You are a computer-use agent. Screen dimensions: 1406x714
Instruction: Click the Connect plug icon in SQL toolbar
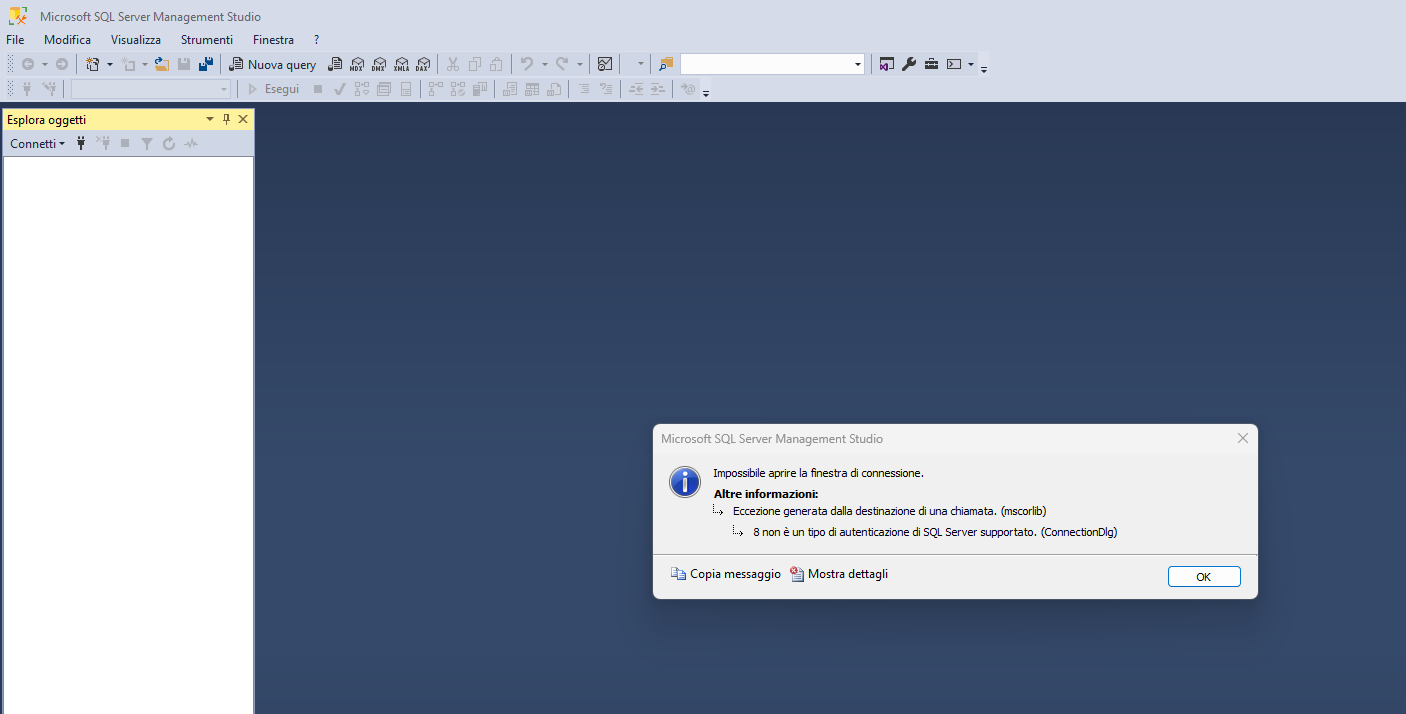pyautogui.click(x=26, y=89)
